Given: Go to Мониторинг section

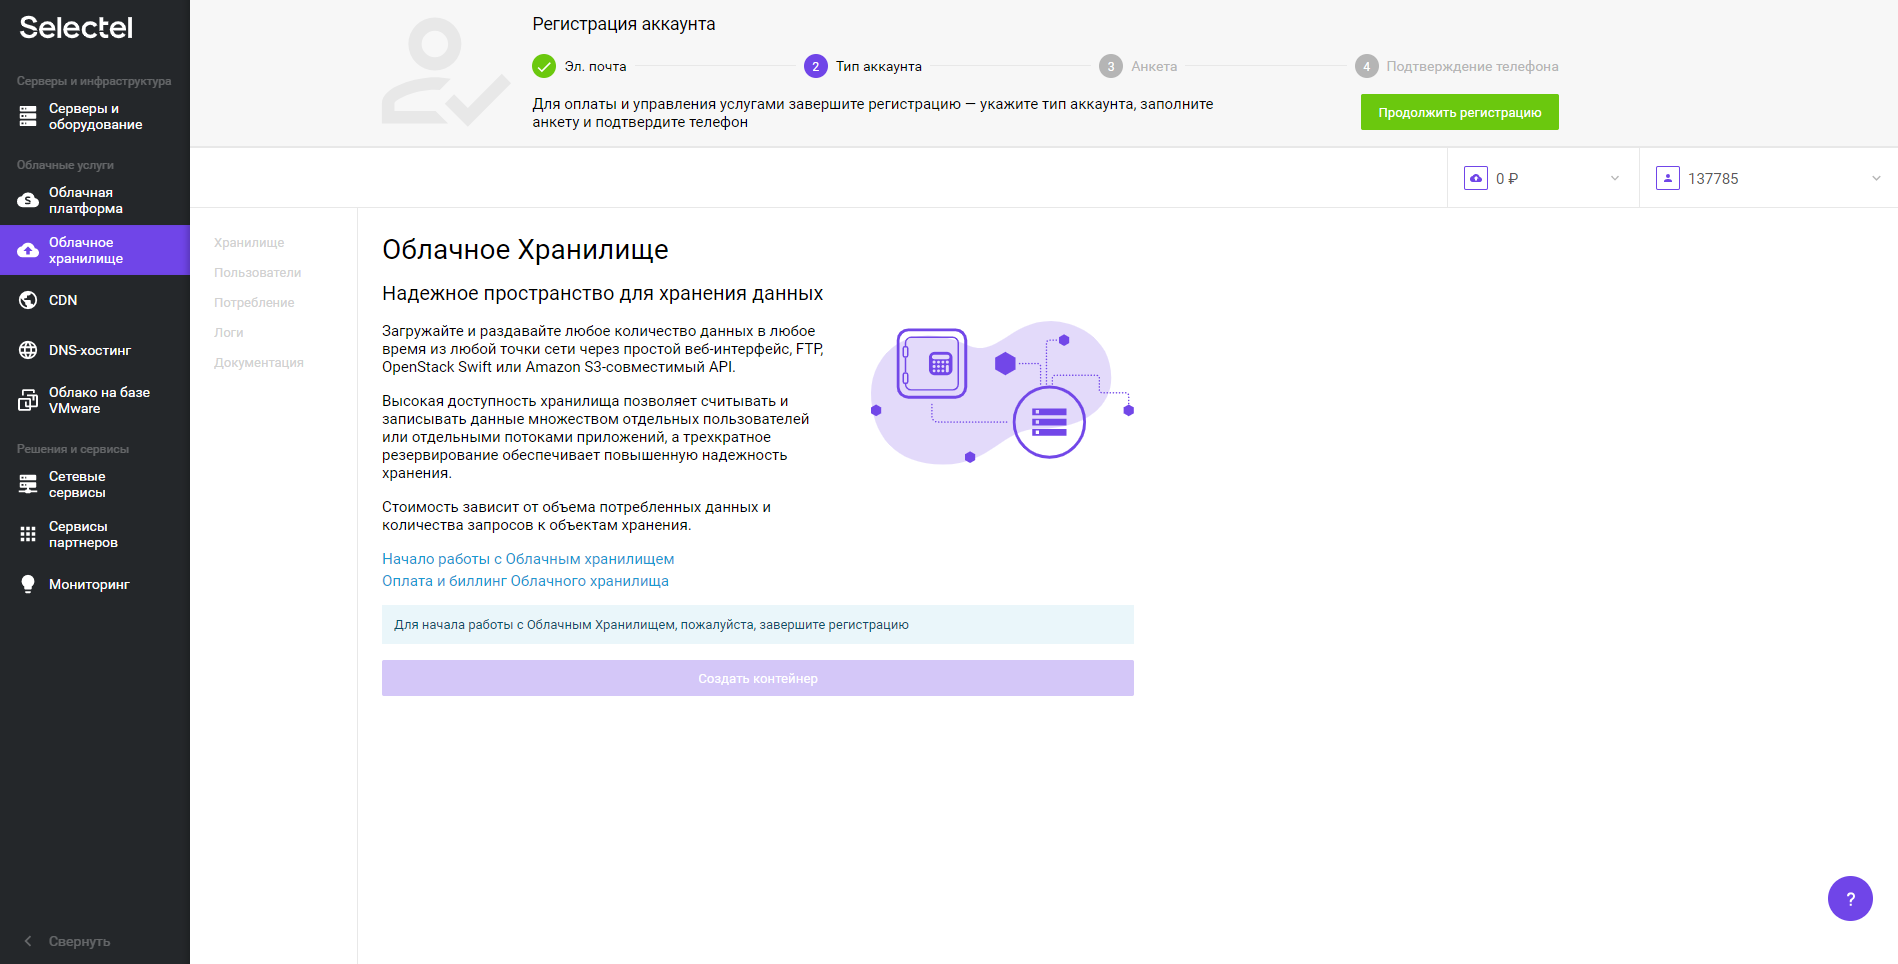Looking at the screenshot, I should coord(95,584).
